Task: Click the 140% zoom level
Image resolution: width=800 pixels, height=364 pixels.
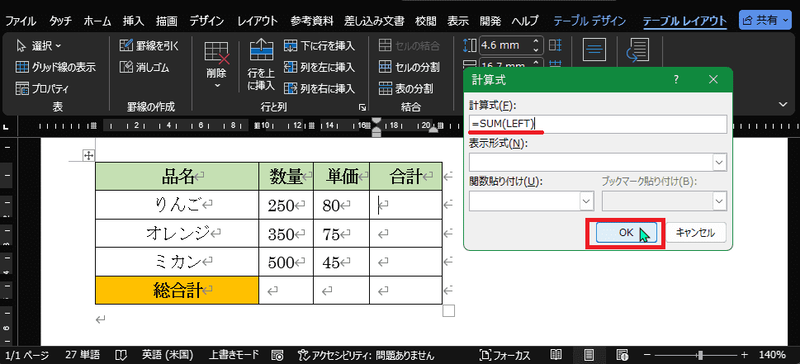Action: [x=772, y=355]
